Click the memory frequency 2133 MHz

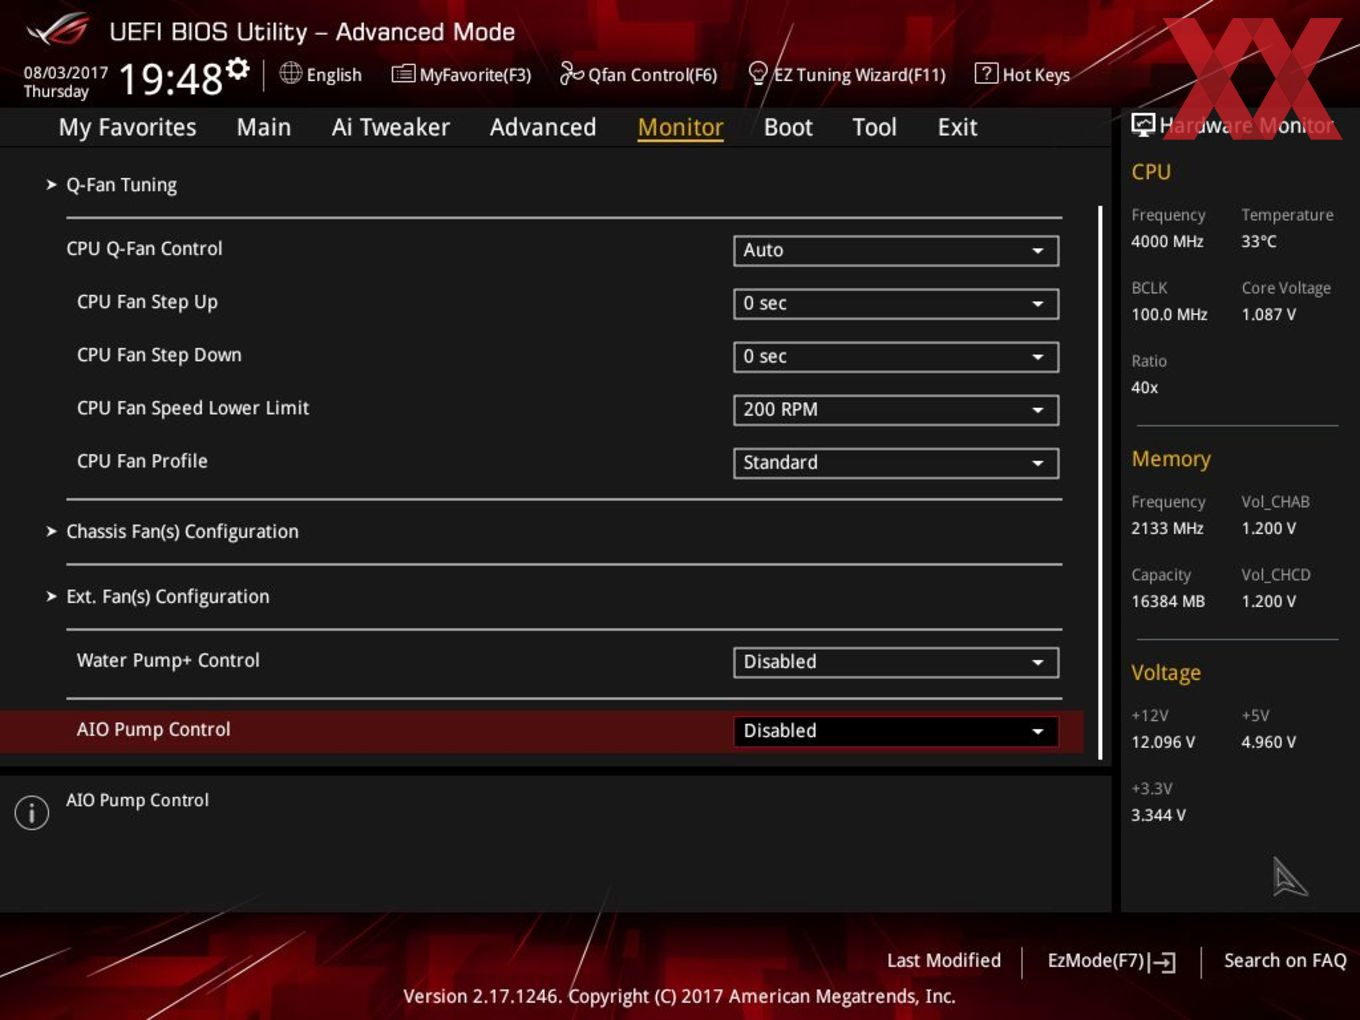[1167, 529]
